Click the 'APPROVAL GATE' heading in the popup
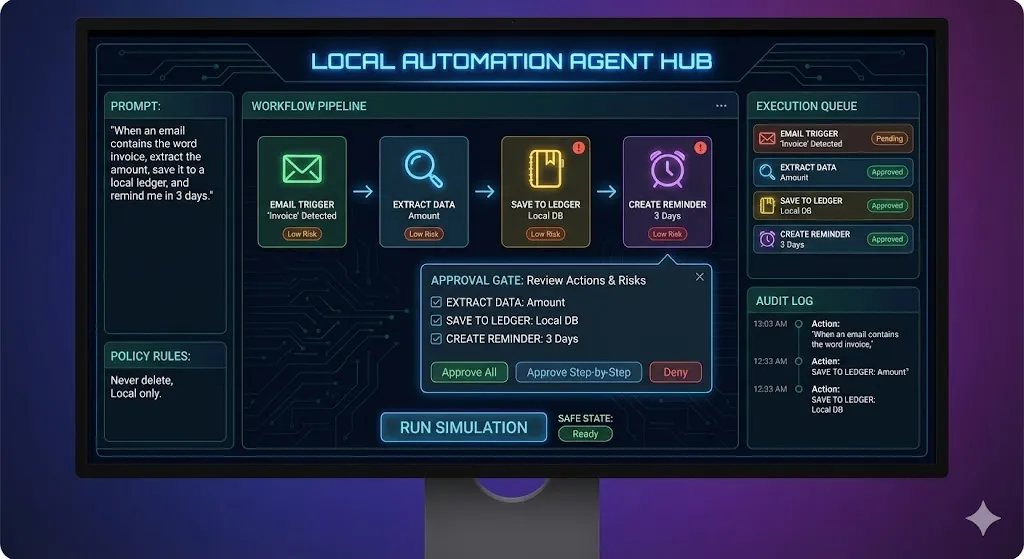The height and width of the screenshot is (559, 1024). pyautogui.click(x=477, y=280)
